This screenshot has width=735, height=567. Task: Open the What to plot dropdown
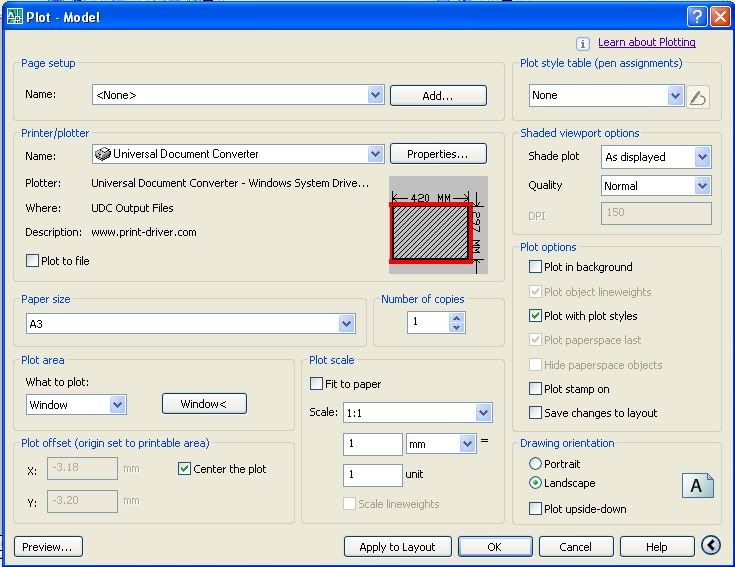tap(118, 404)
